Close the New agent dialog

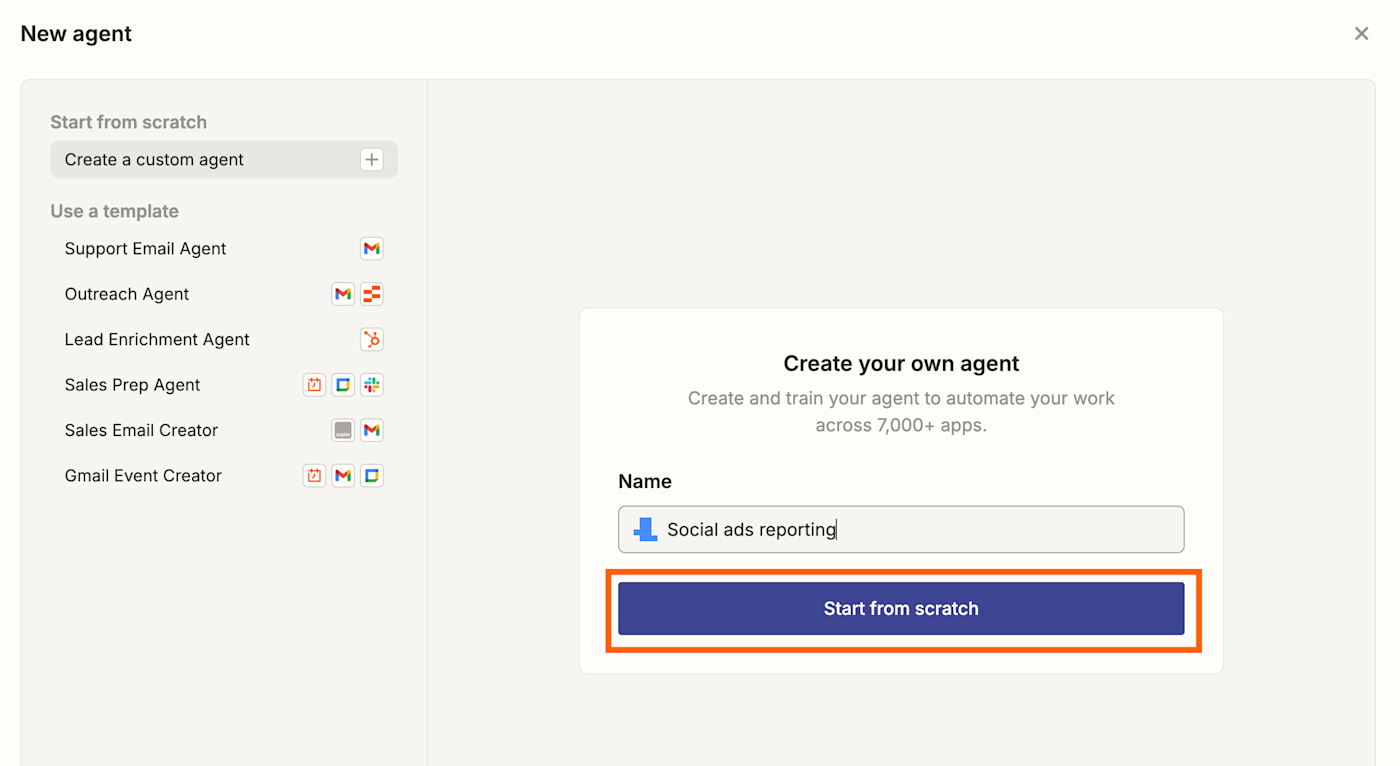pyautogui.click(x=1361, y=34)
